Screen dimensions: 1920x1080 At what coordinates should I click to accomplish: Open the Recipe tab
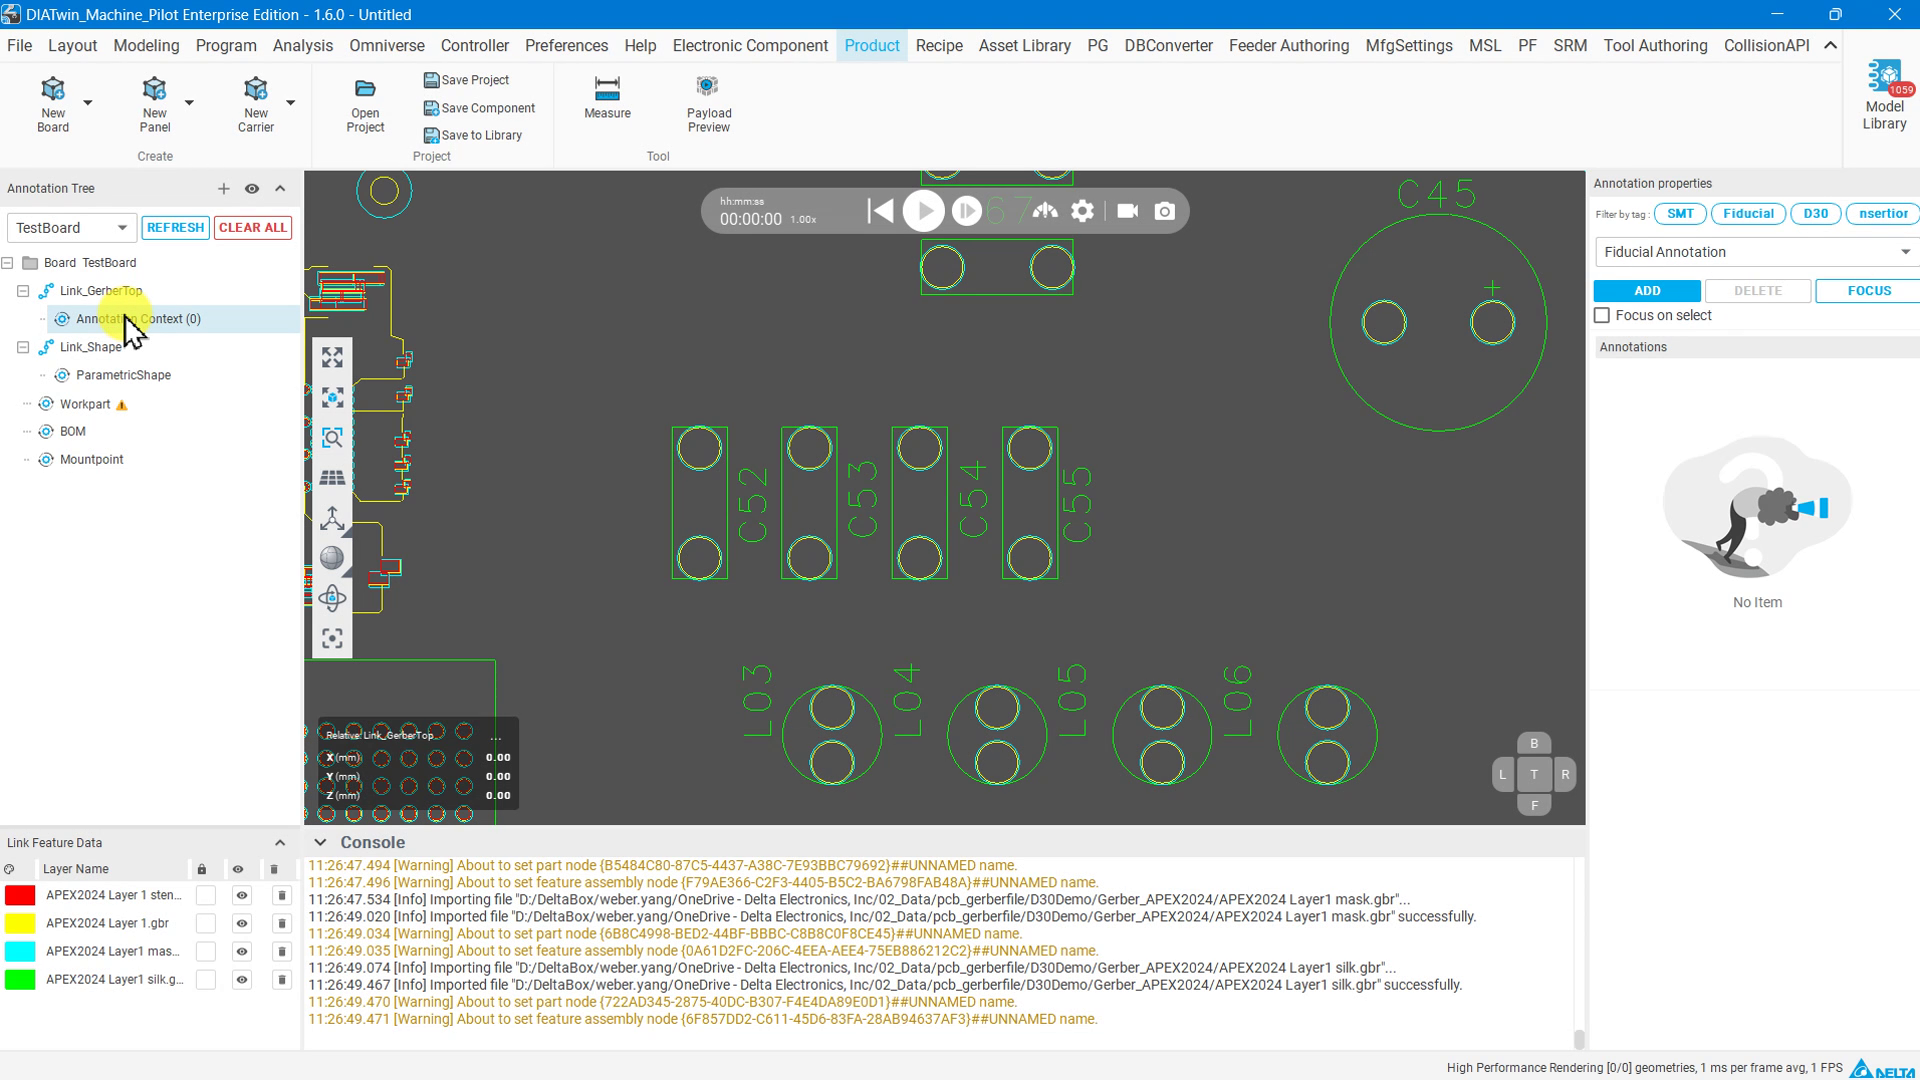pyautogui.click(x=939, y=45)
